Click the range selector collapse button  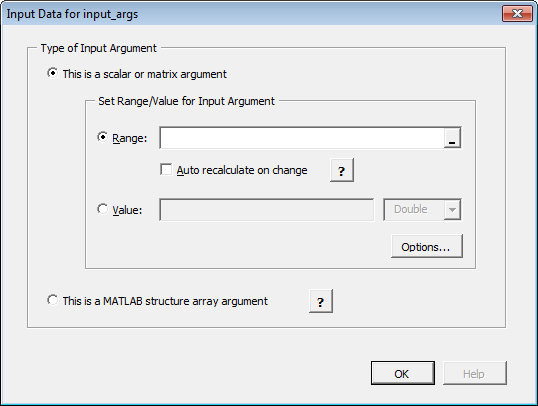click(452, 138)
